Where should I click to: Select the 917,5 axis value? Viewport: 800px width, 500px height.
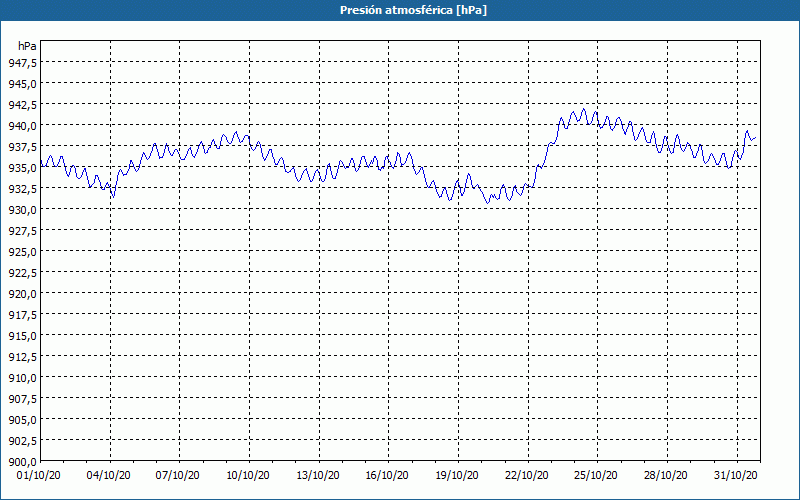click(x=22, y=315)
